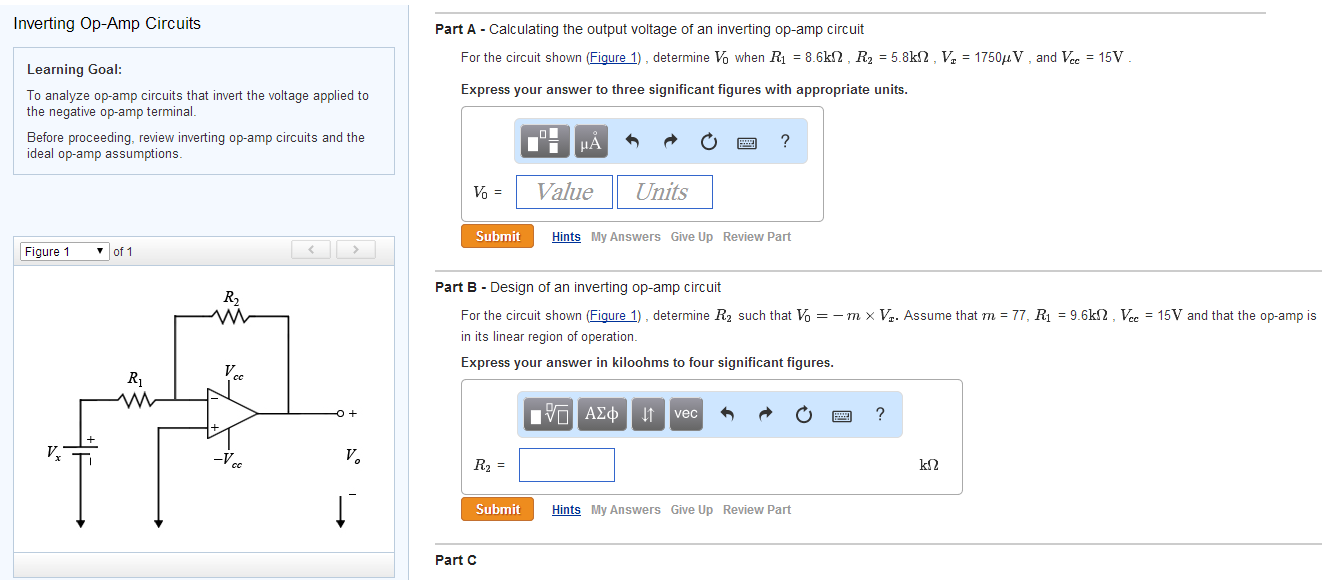Viewport: 1322px width, 580px height.
Task: Select the vec vector notation icon in Part B
Action: pos(685,414)
